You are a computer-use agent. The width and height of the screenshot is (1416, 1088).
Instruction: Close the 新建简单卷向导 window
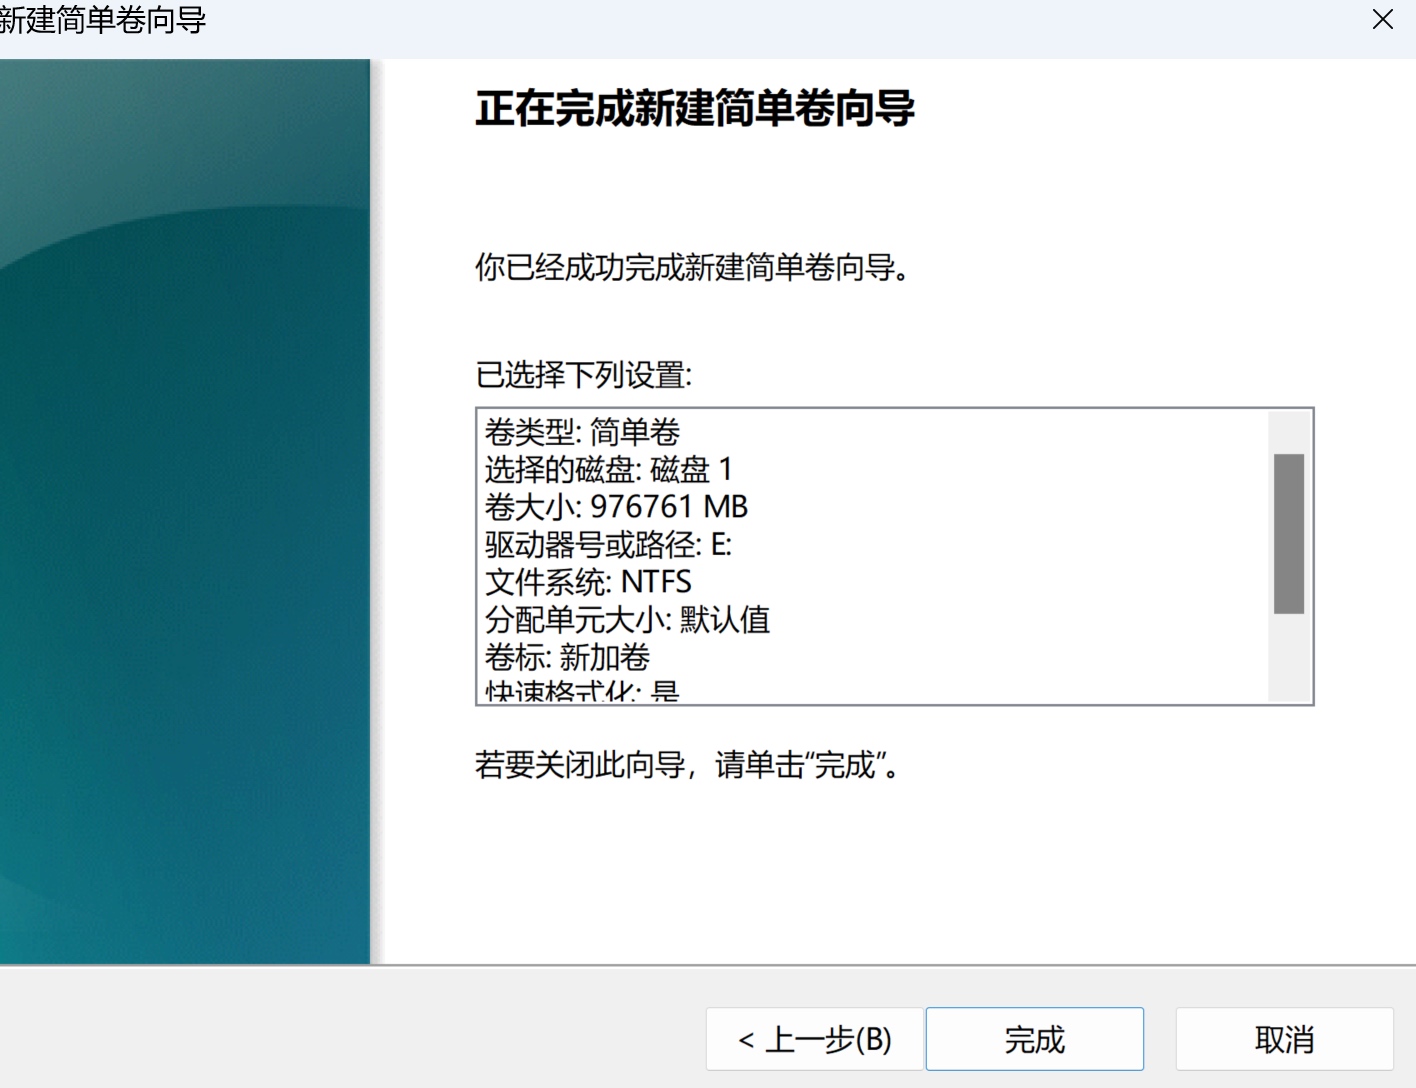1383,20
